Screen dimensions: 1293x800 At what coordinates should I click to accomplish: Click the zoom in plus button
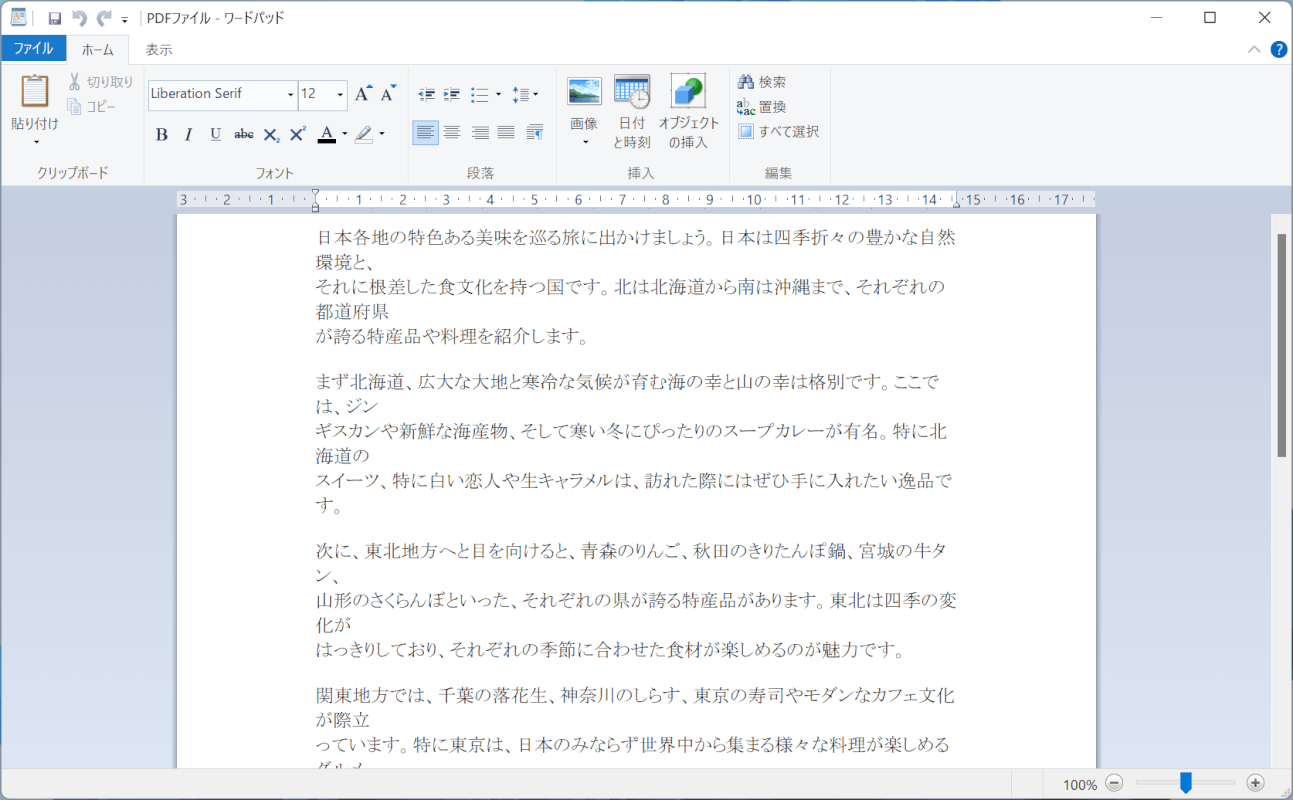point(1256,784)
